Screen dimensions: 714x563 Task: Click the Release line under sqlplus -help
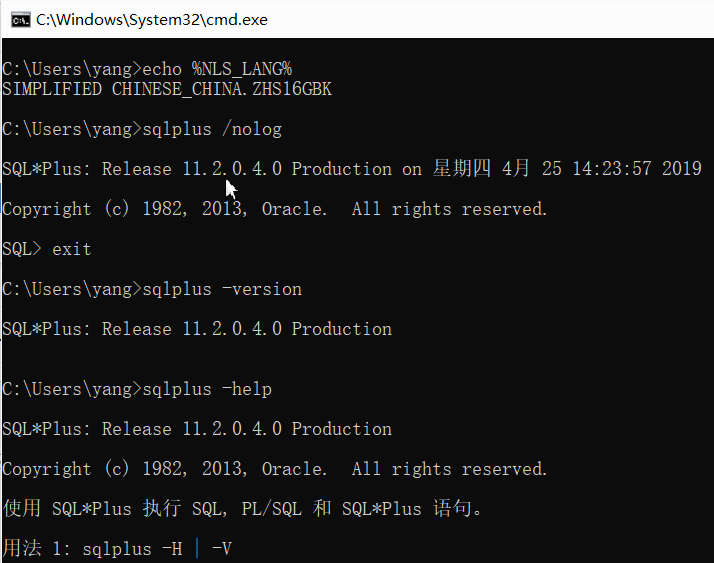click(x=197, y=429)
